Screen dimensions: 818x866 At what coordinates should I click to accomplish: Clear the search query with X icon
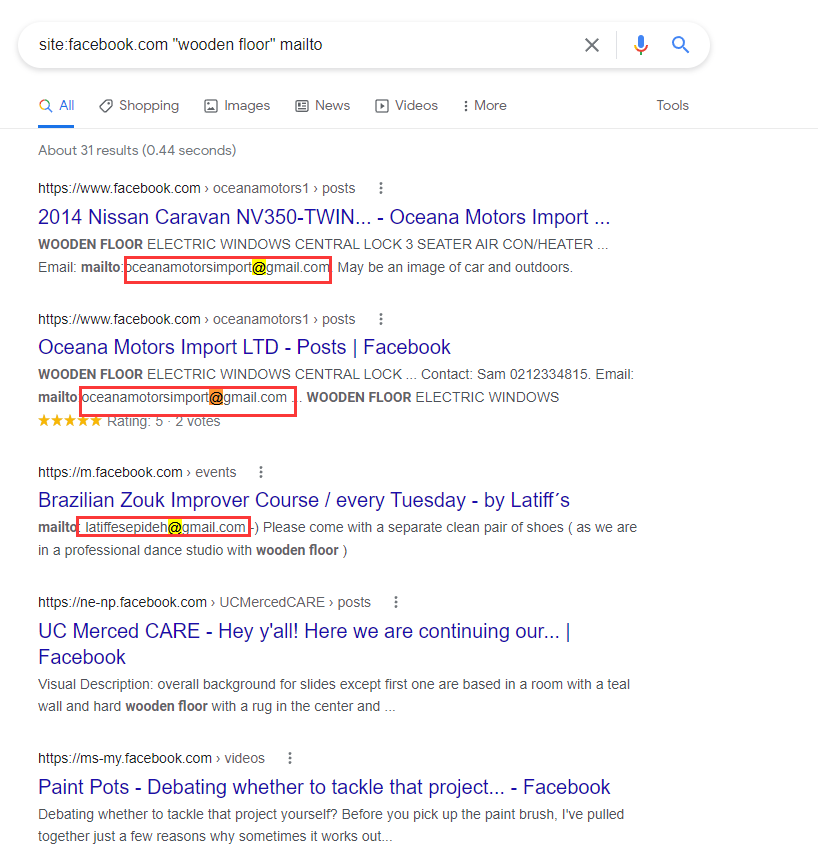point(592,45)
